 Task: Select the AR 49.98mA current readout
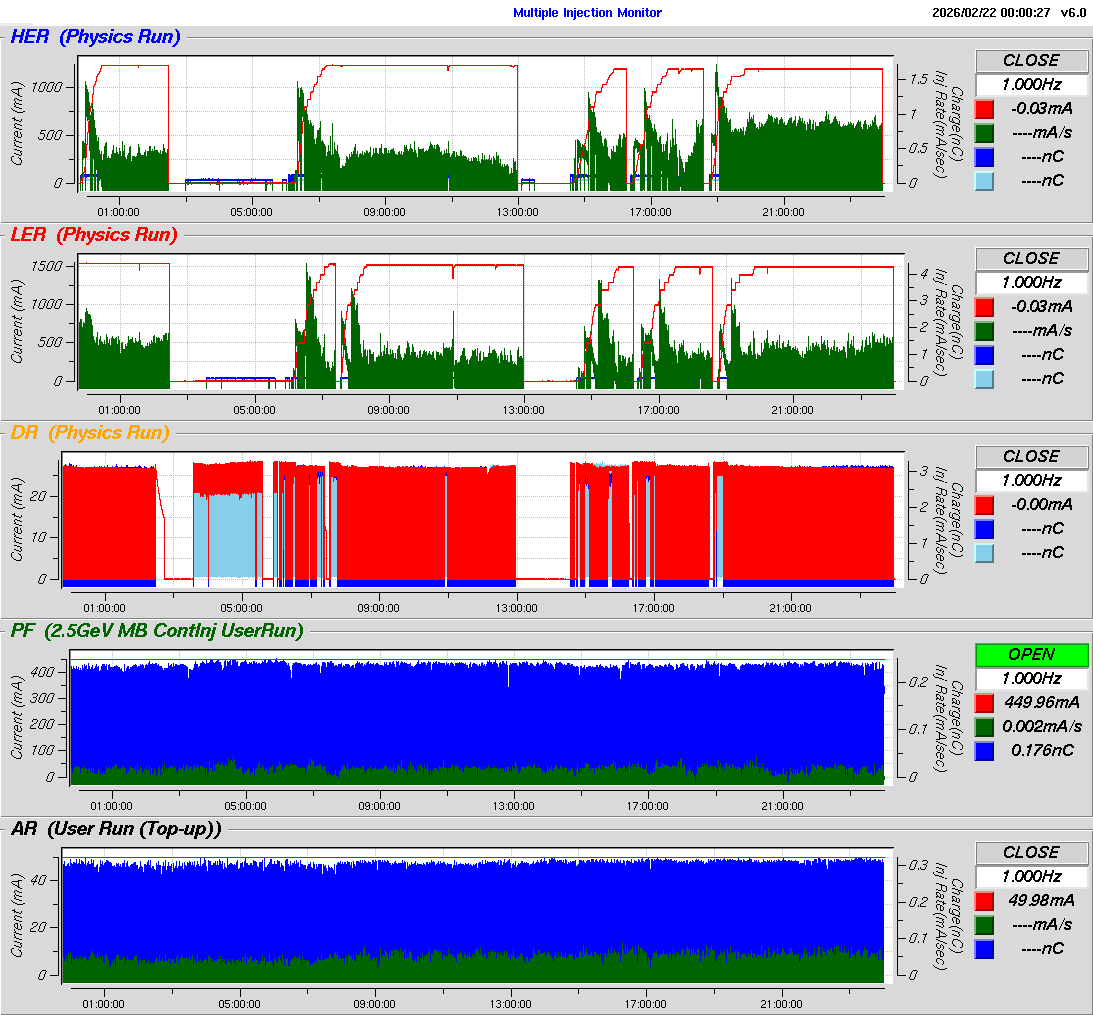(1041, 900)
